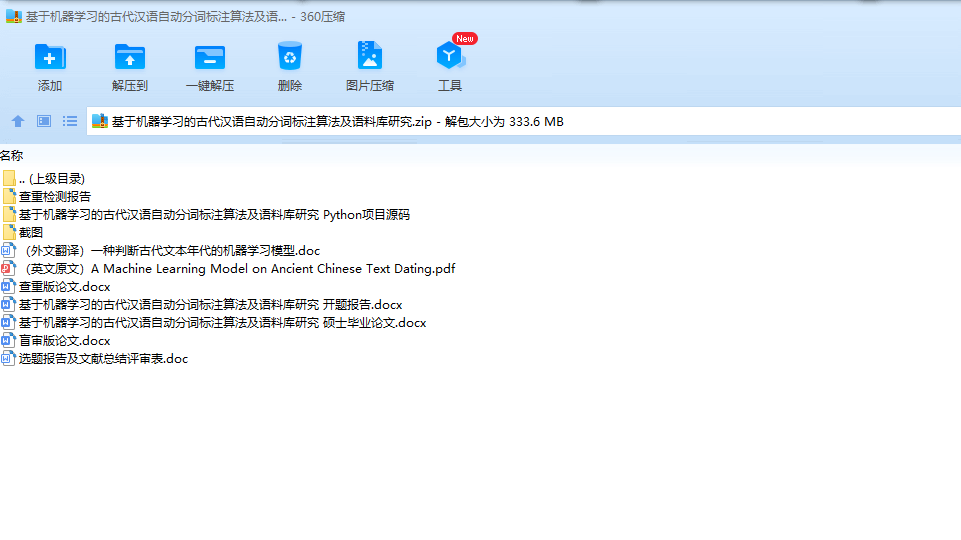961x540 pixels.
Task: Click the folder icon beside the Python项目源码 folder
Action: tap(9, 215)
